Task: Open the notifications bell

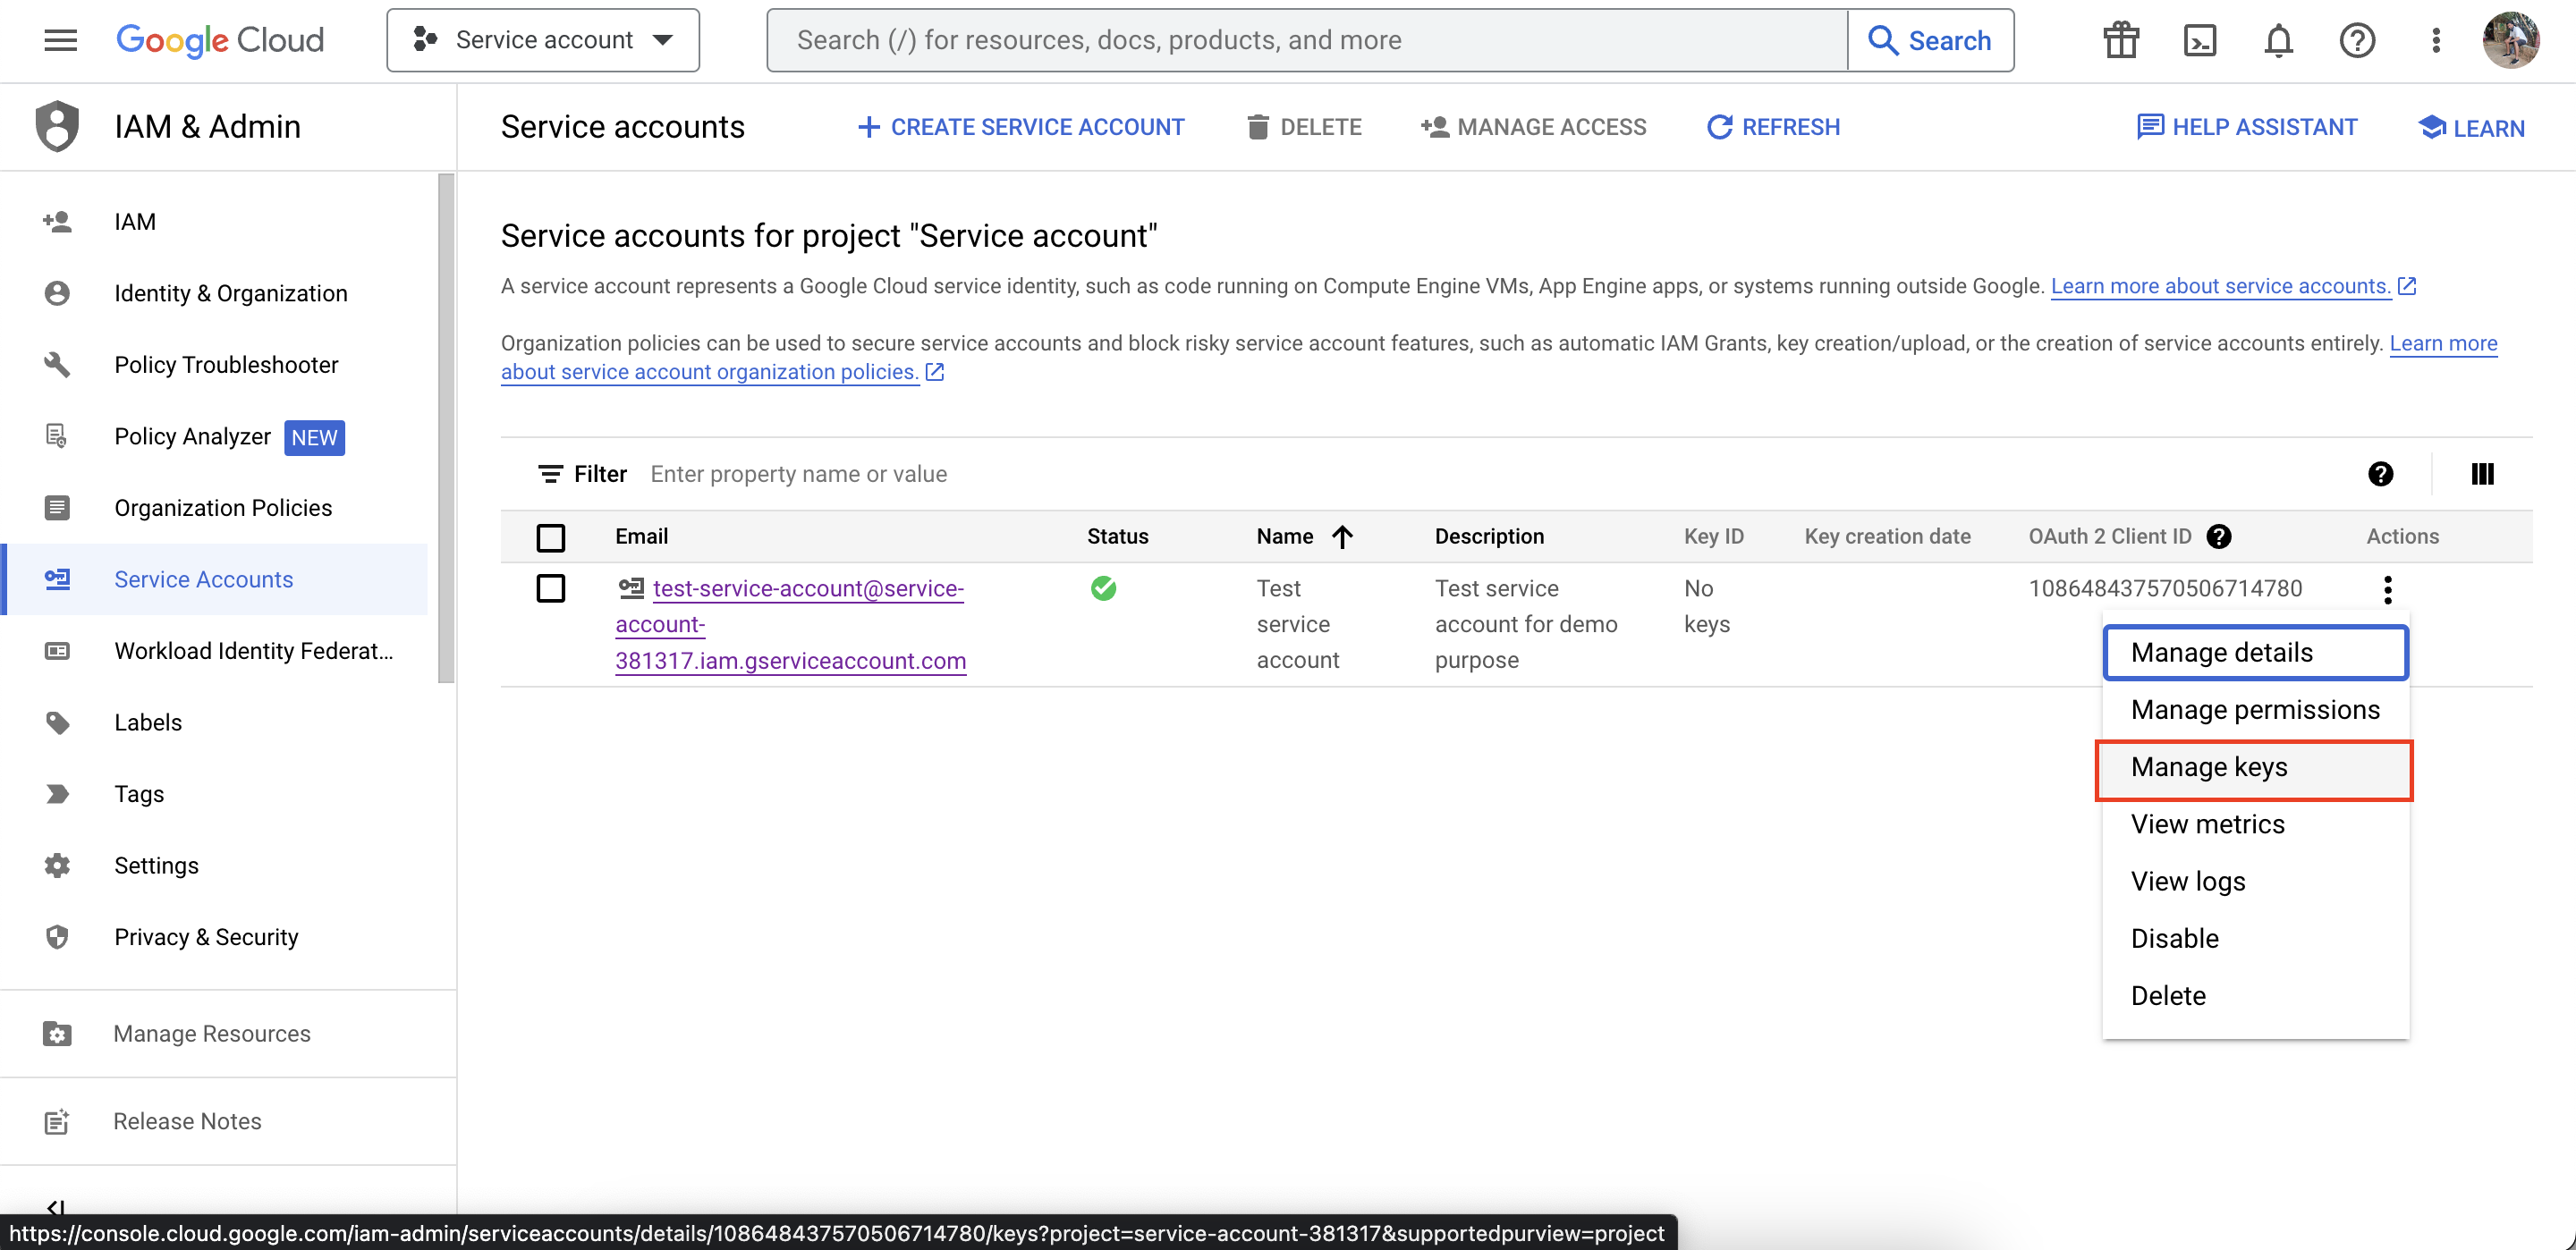Action: coord(2278,40)
